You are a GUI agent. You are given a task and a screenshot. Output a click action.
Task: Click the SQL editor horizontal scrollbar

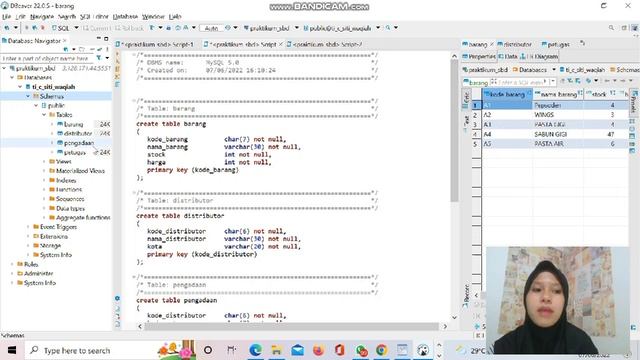pyautogui.click(x=292, y=327)
